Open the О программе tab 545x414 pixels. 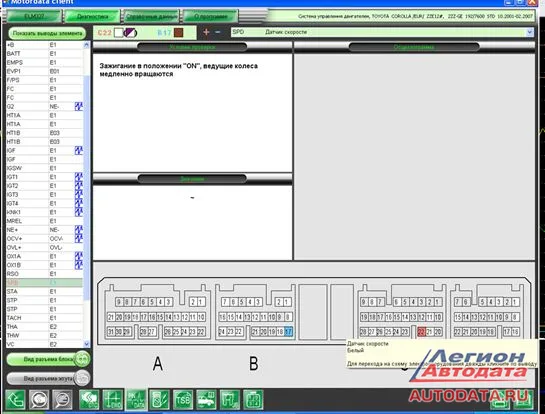pos(211,16)
